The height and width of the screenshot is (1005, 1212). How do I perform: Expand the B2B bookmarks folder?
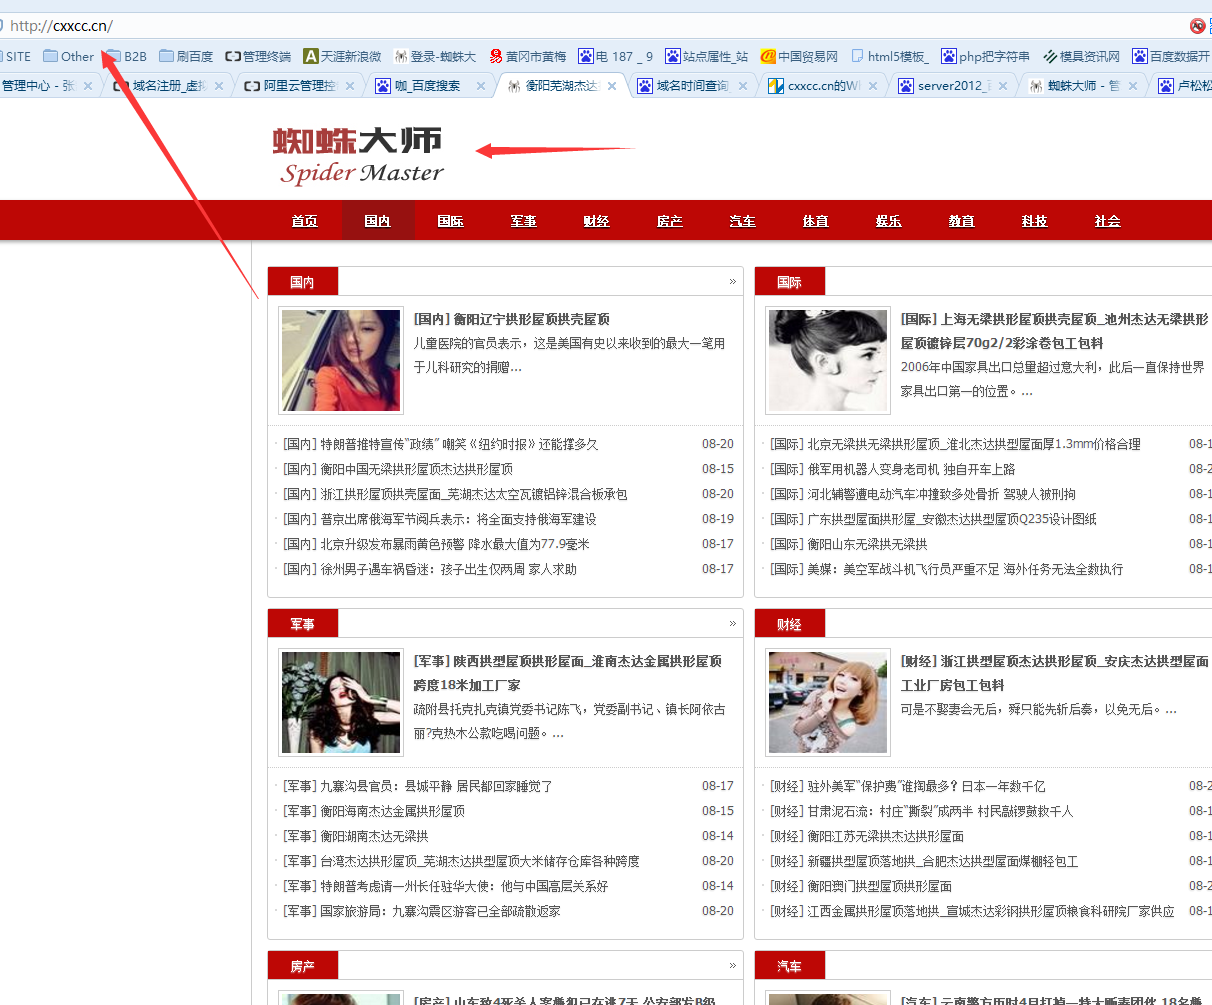[x=127, y=57]
